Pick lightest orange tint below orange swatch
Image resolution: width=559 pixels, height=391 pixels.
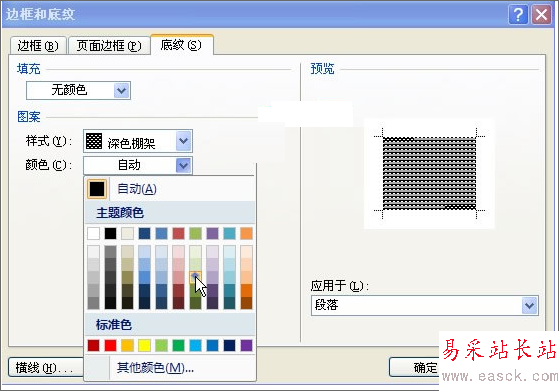point(246,252)
